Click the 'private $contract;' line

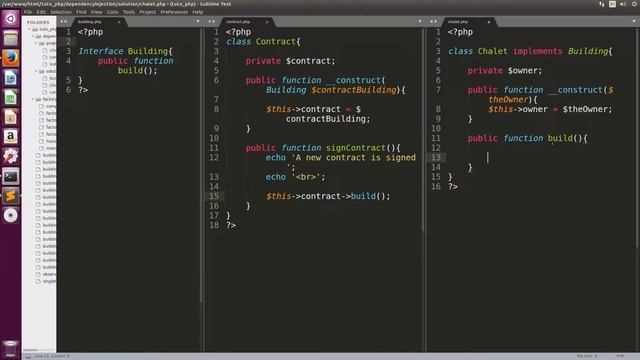[290, 61]
